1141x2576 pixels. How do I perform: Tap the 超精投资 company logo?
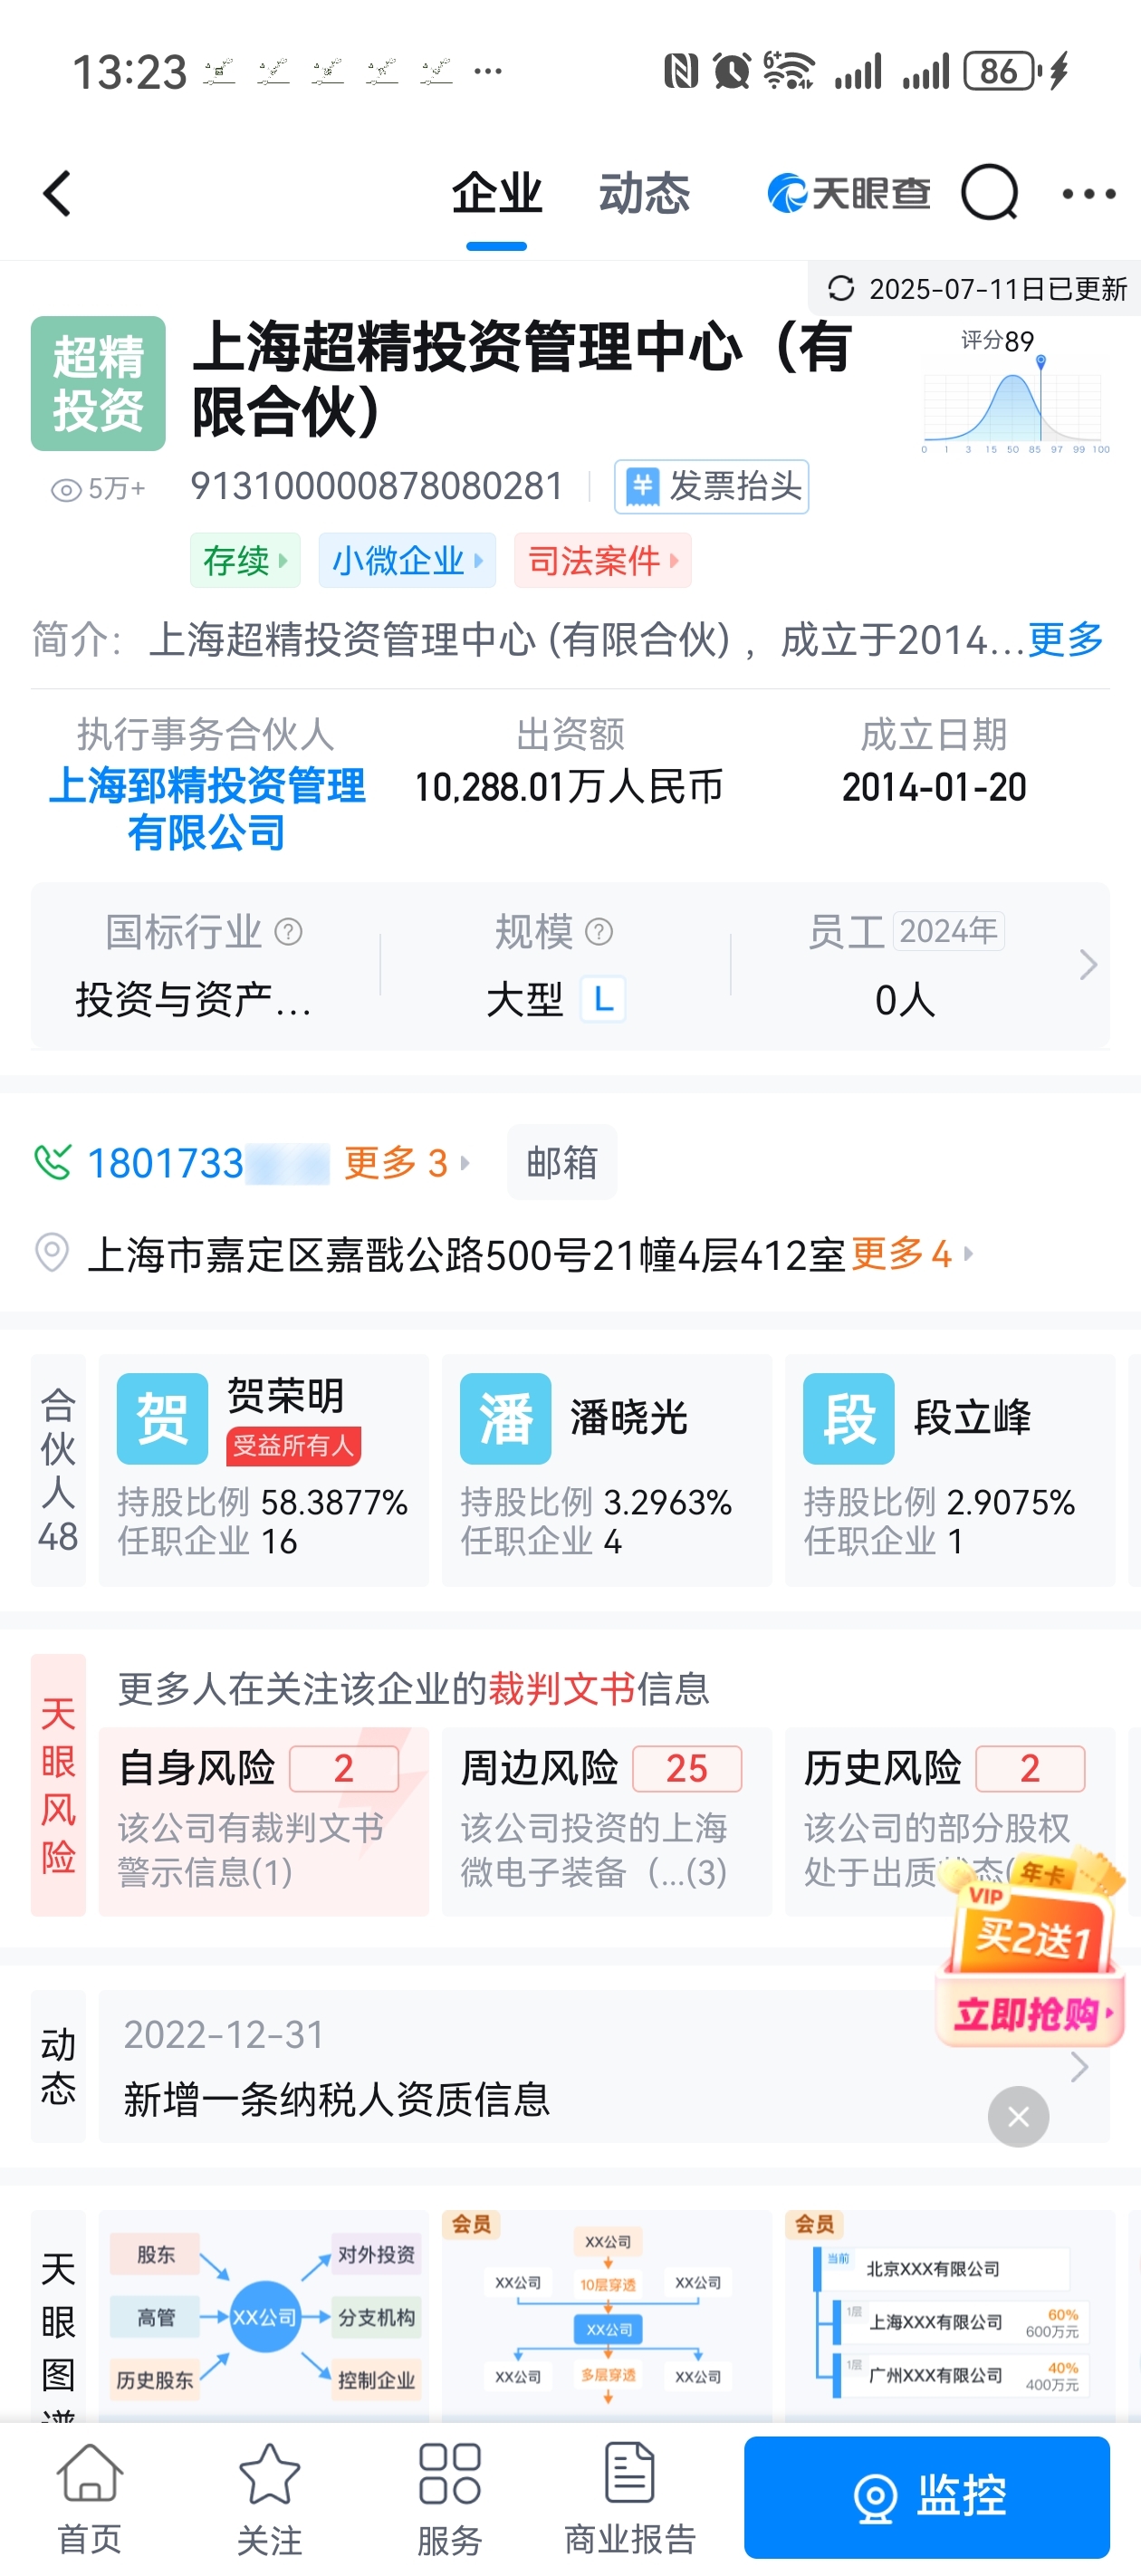98,383
